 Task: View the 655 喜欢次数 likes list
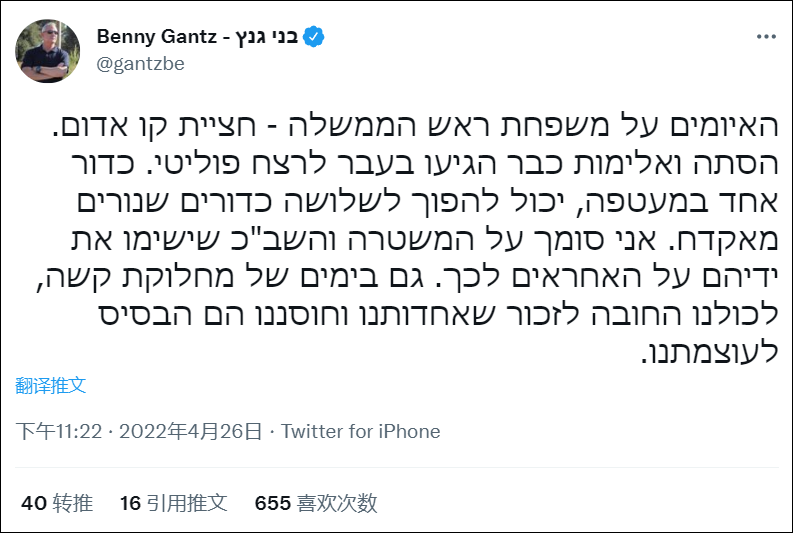coord(316,503)
